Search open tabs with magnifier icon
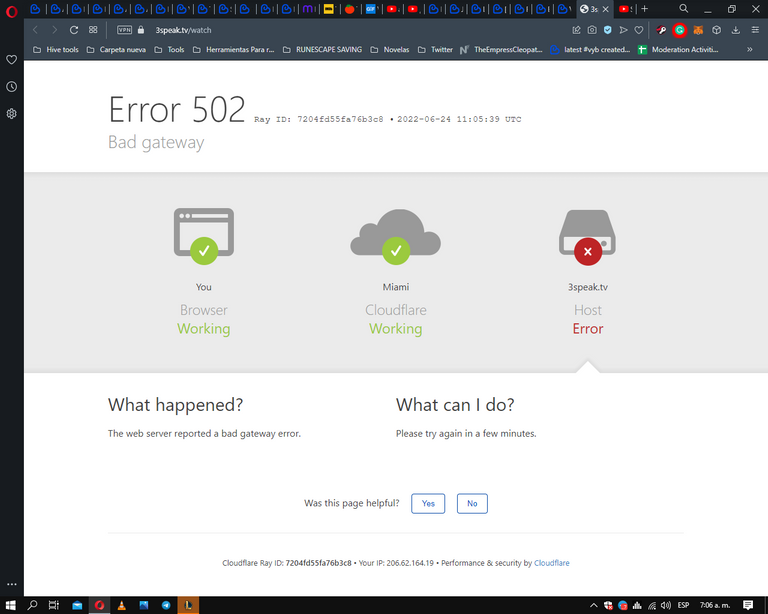Image resolution: width=768 pixels, height=614 pixels. tap(684, 8)
